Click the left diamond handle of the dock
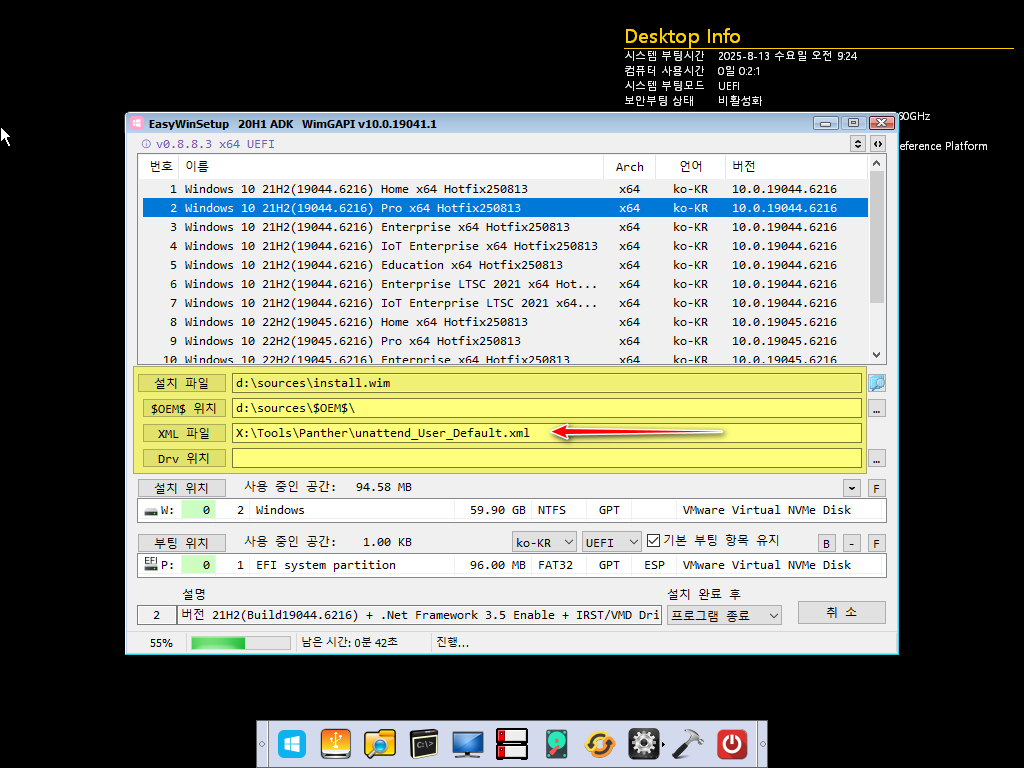This screenshot has height=768, width=1024. coord(262,744)
